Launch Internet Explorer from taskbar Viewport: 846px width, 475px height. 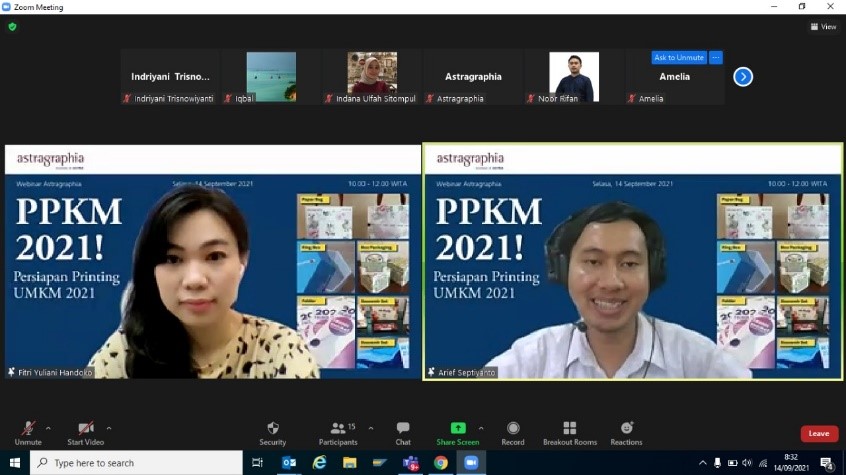click(x=319, y=463)
